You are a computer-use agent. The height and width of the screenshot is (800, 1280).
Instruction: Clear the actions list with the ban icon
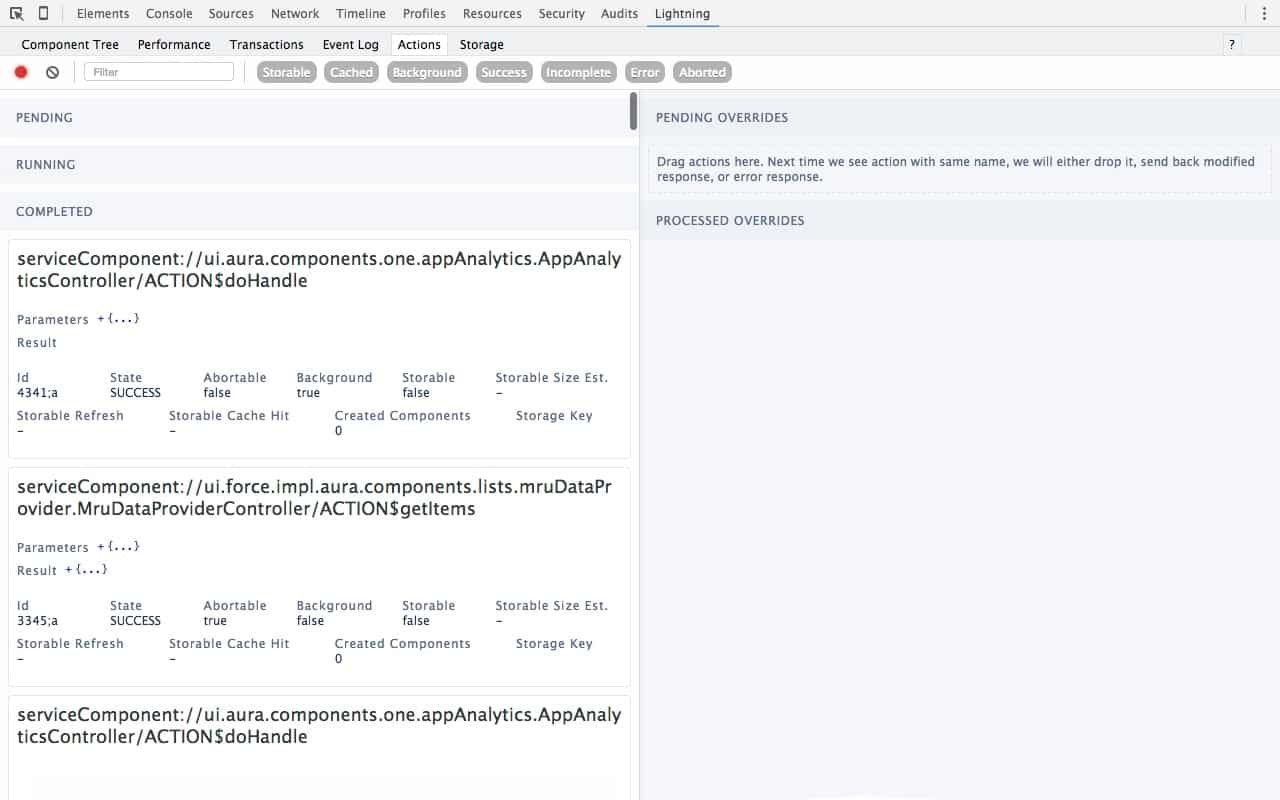point(53,72)
